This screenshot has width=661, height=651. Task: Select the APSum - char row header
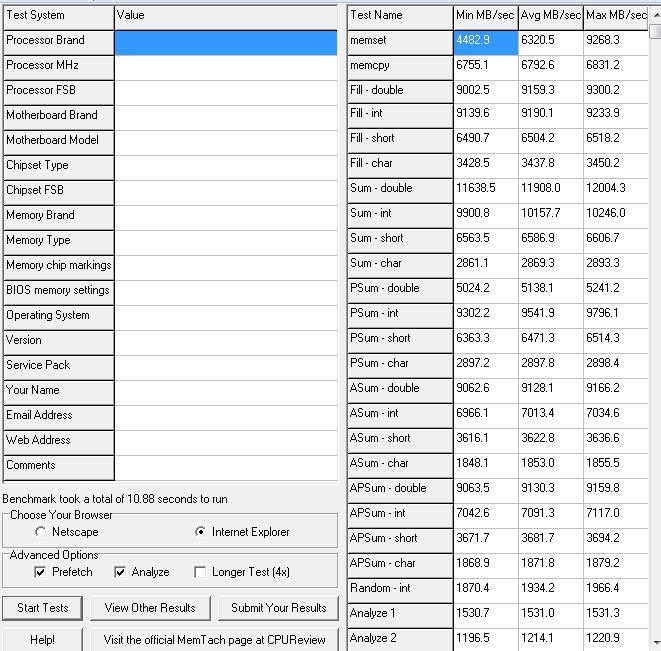[400, 566]
